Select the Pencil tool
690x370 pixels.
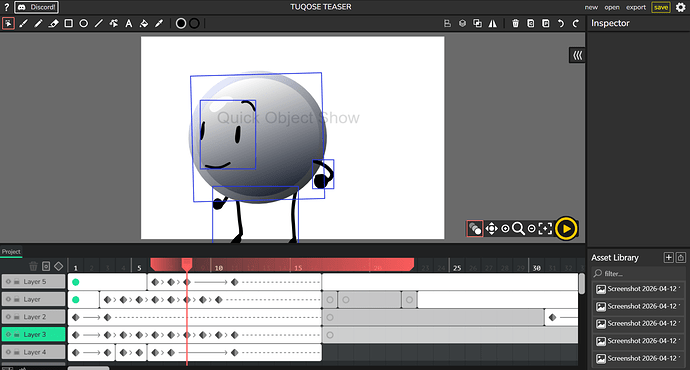38,23
